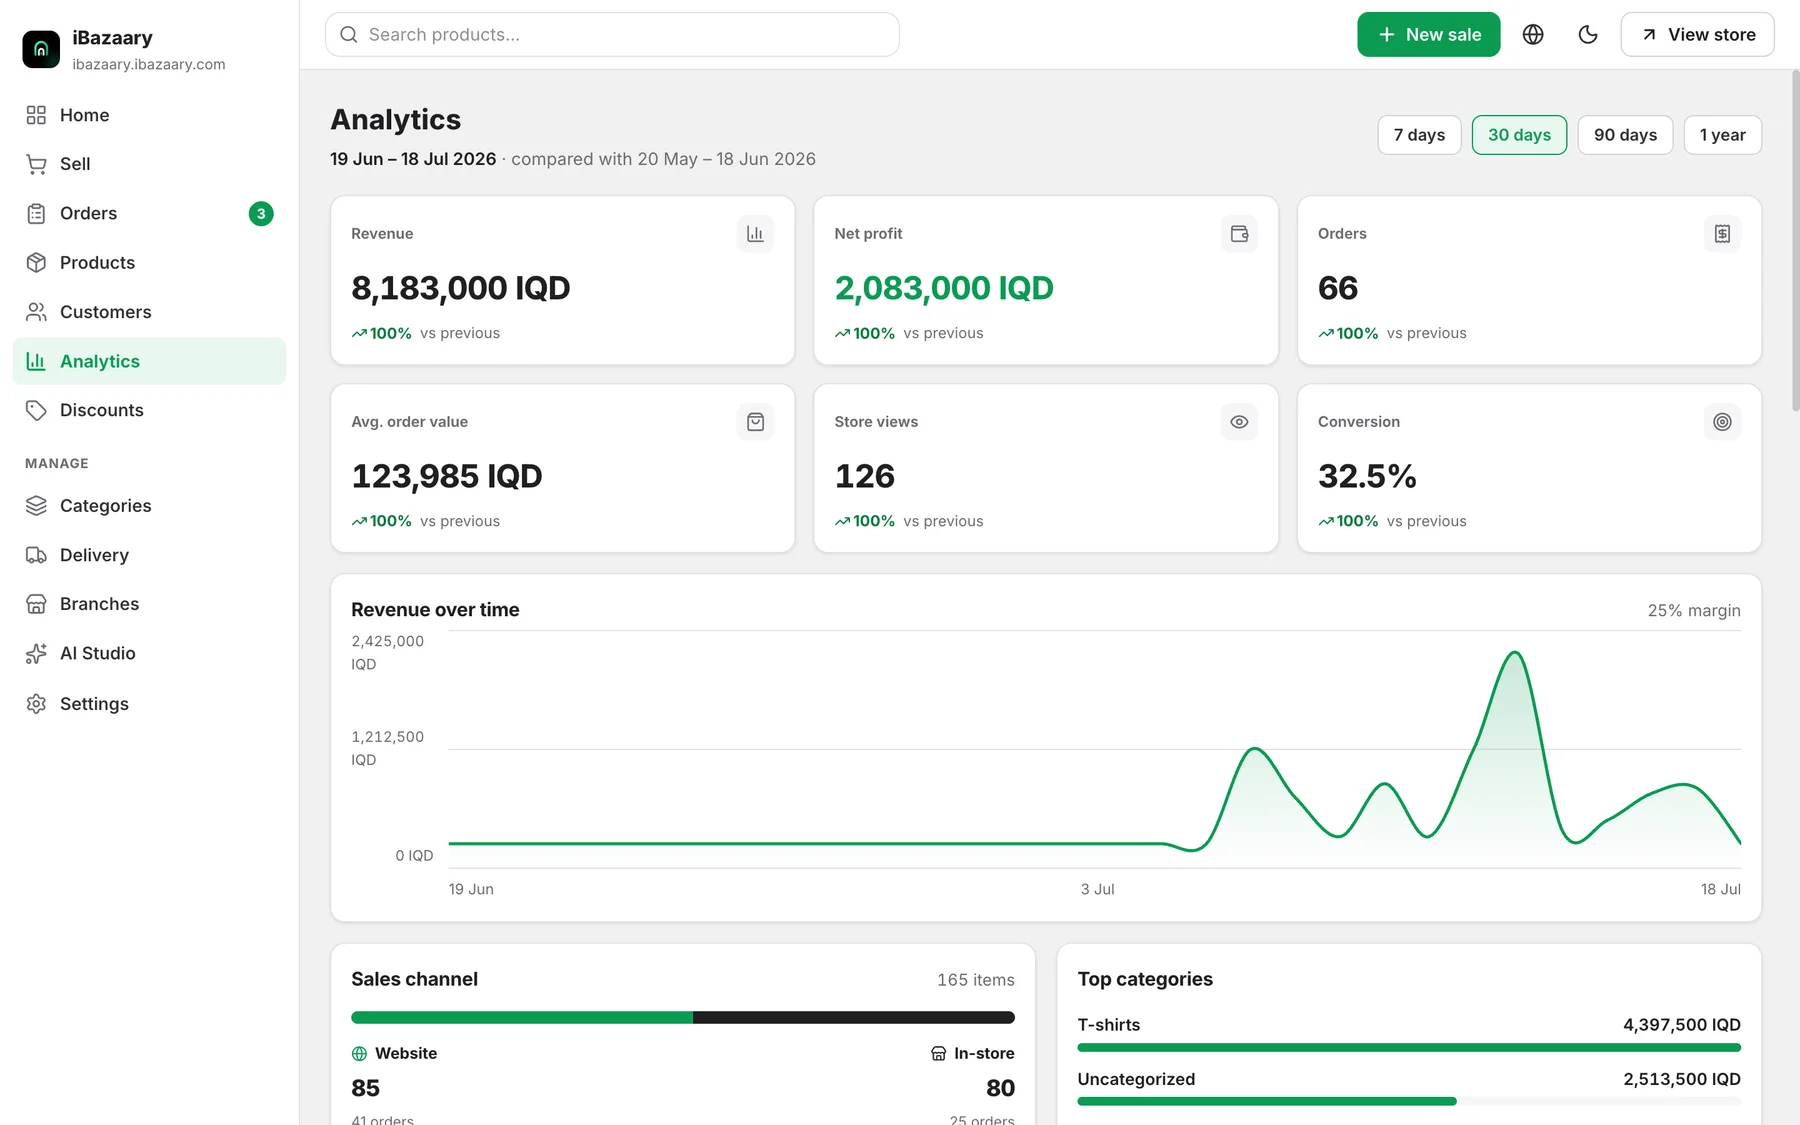
Task: Click the View store button
Action: click(x=1697, y=34)
